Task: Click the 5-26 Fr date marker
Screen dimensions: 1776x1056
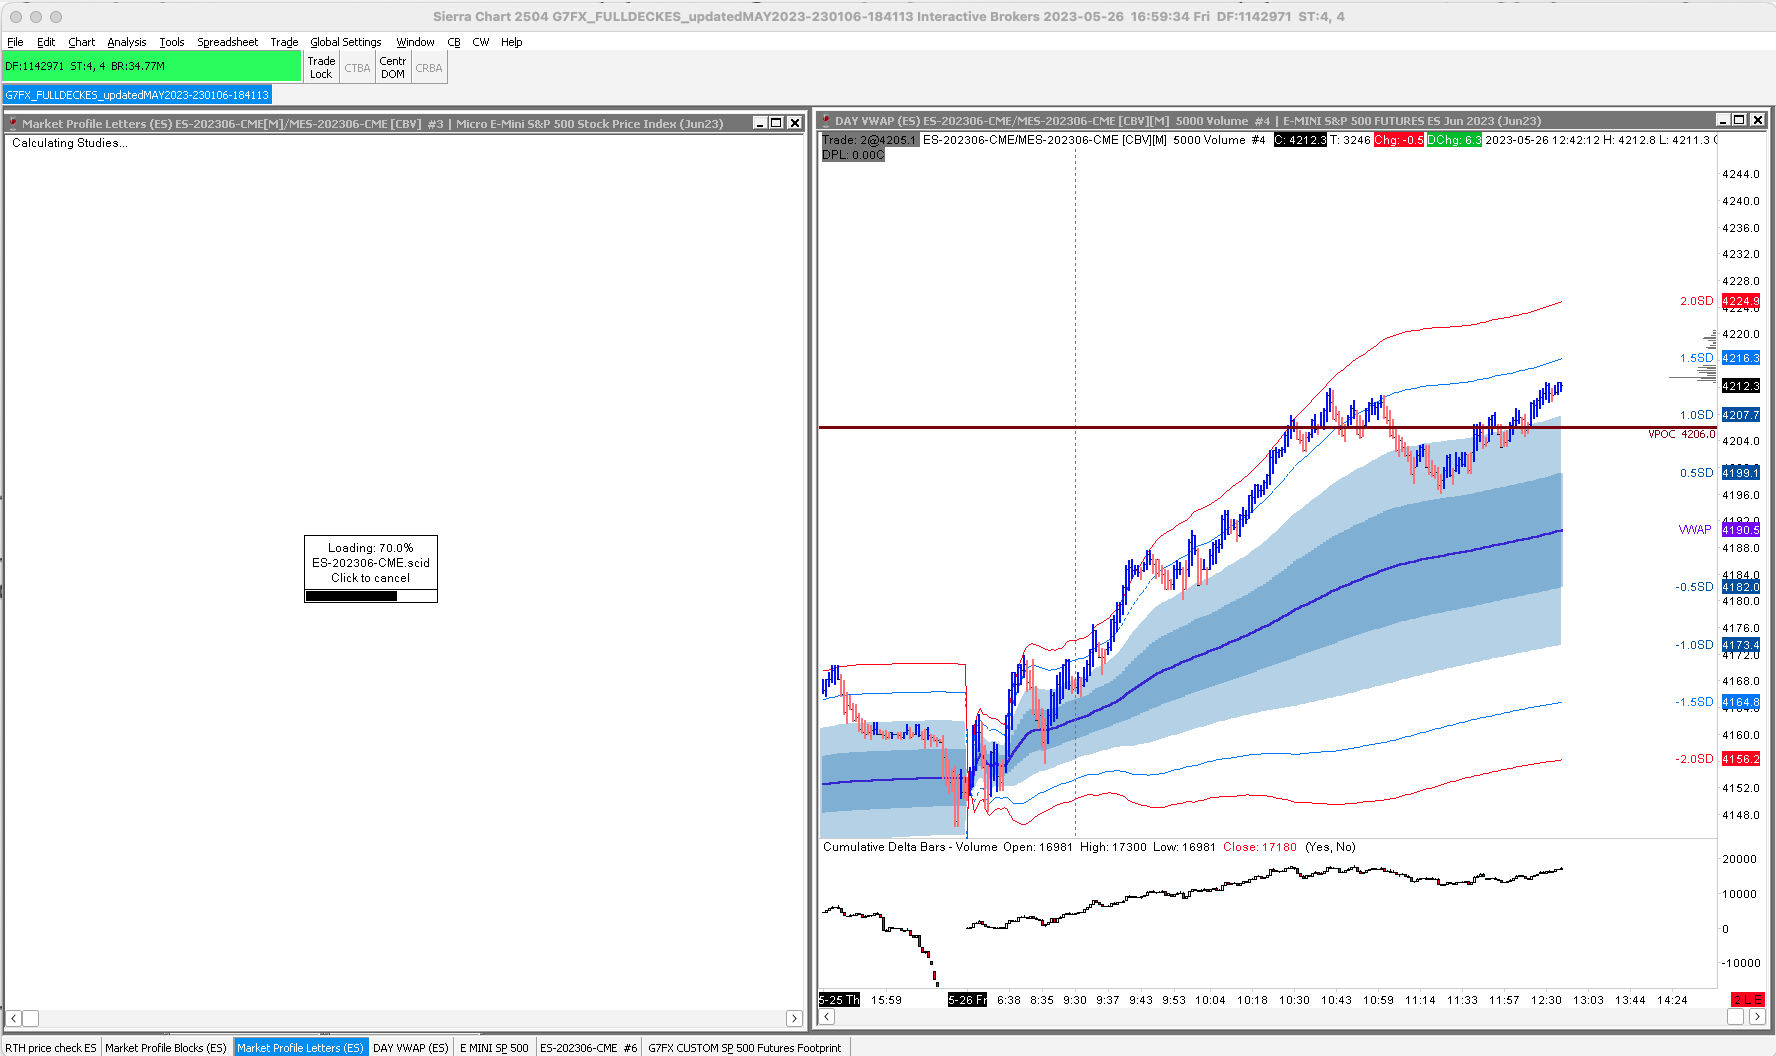Action: pyautogui.click(x=967, y=1000)
